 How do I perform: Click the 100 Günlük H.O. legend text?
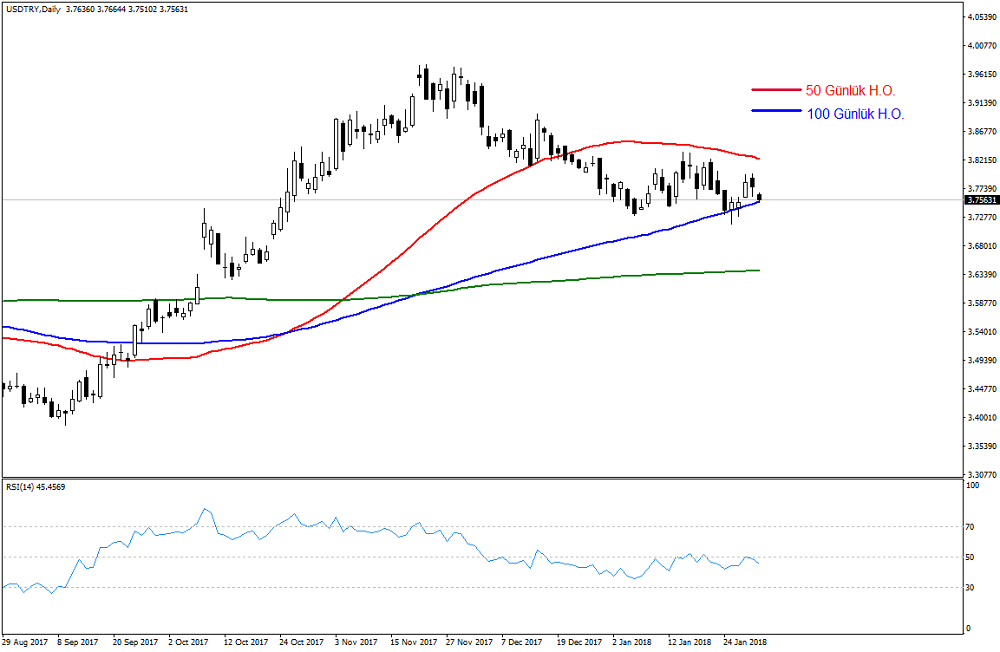point(855,115)
